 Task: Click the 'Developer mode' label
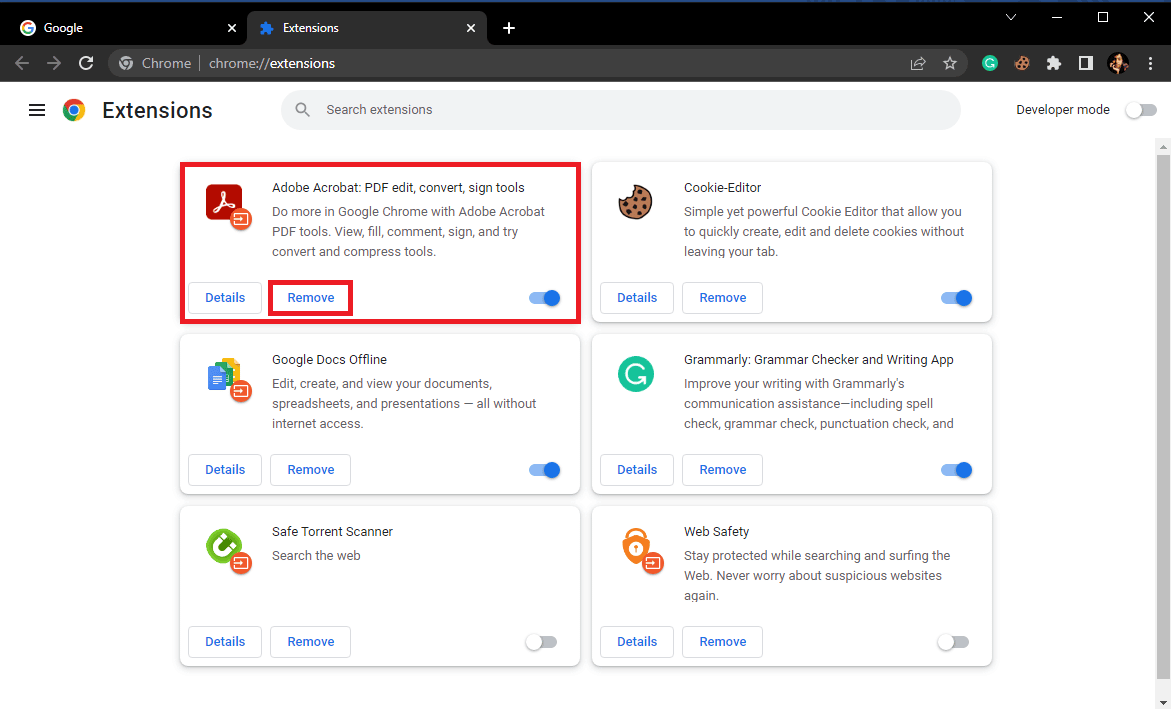[1063, 110]
